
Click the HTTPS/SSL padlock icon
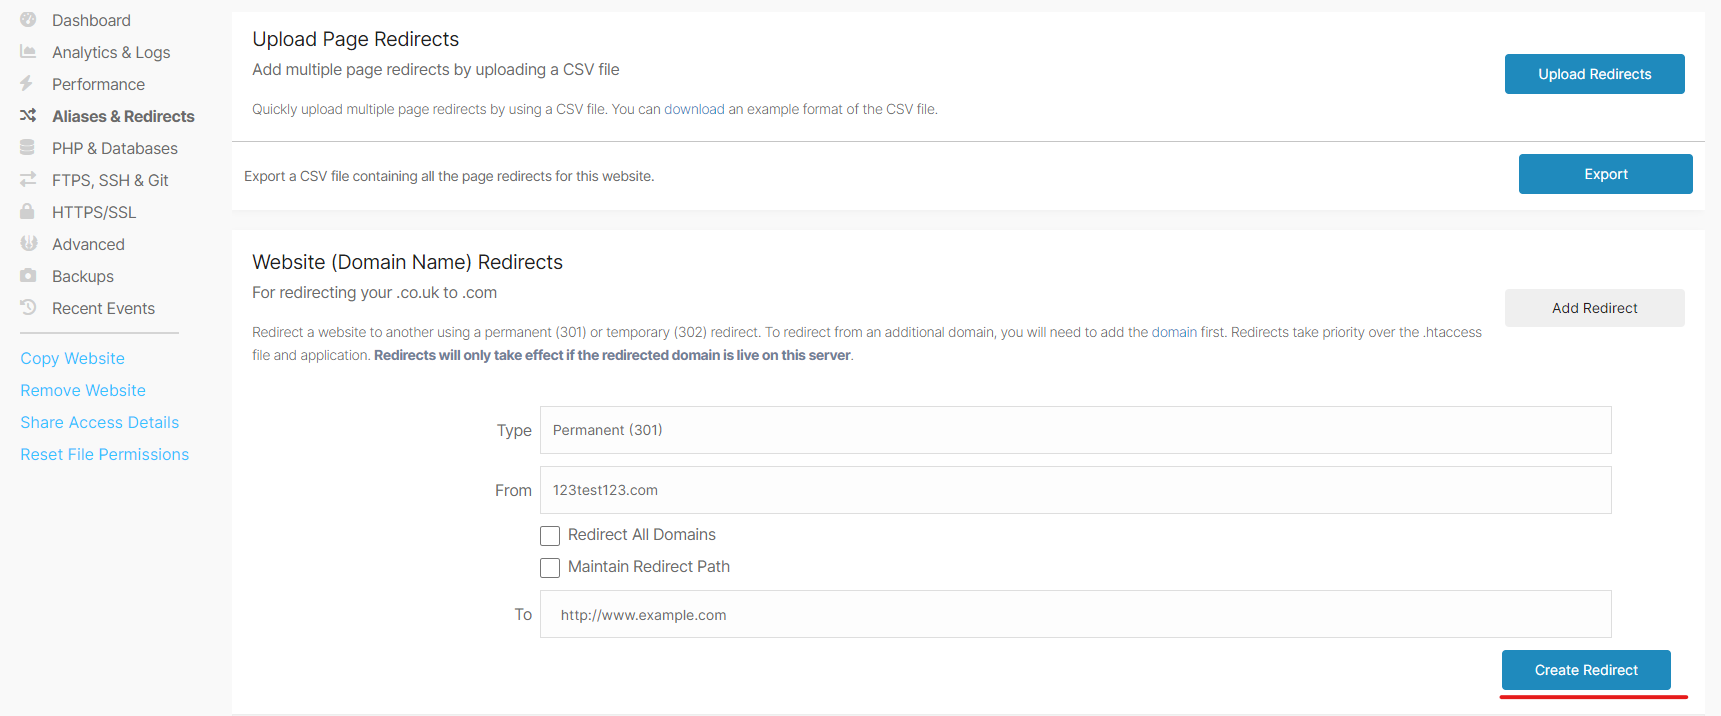28,212
